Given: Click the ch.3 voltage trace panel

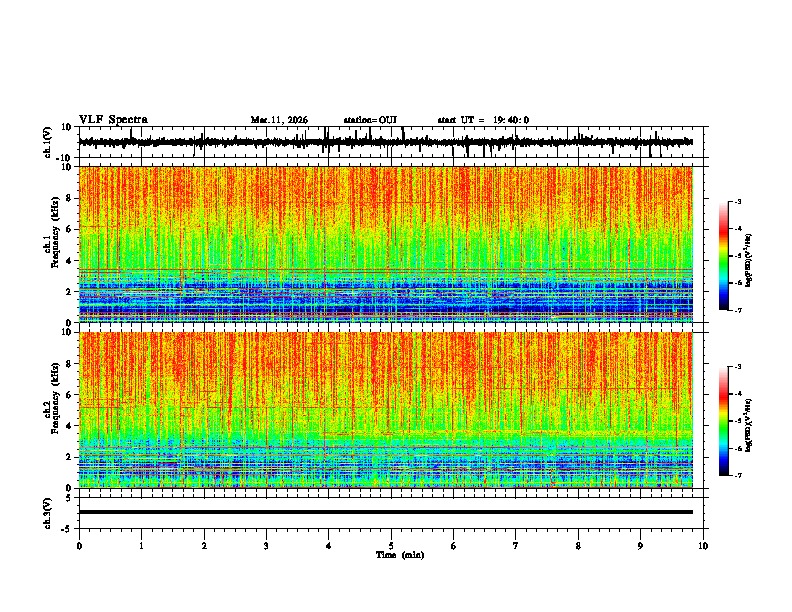Looking at the screenshot, I should (390, 513).
